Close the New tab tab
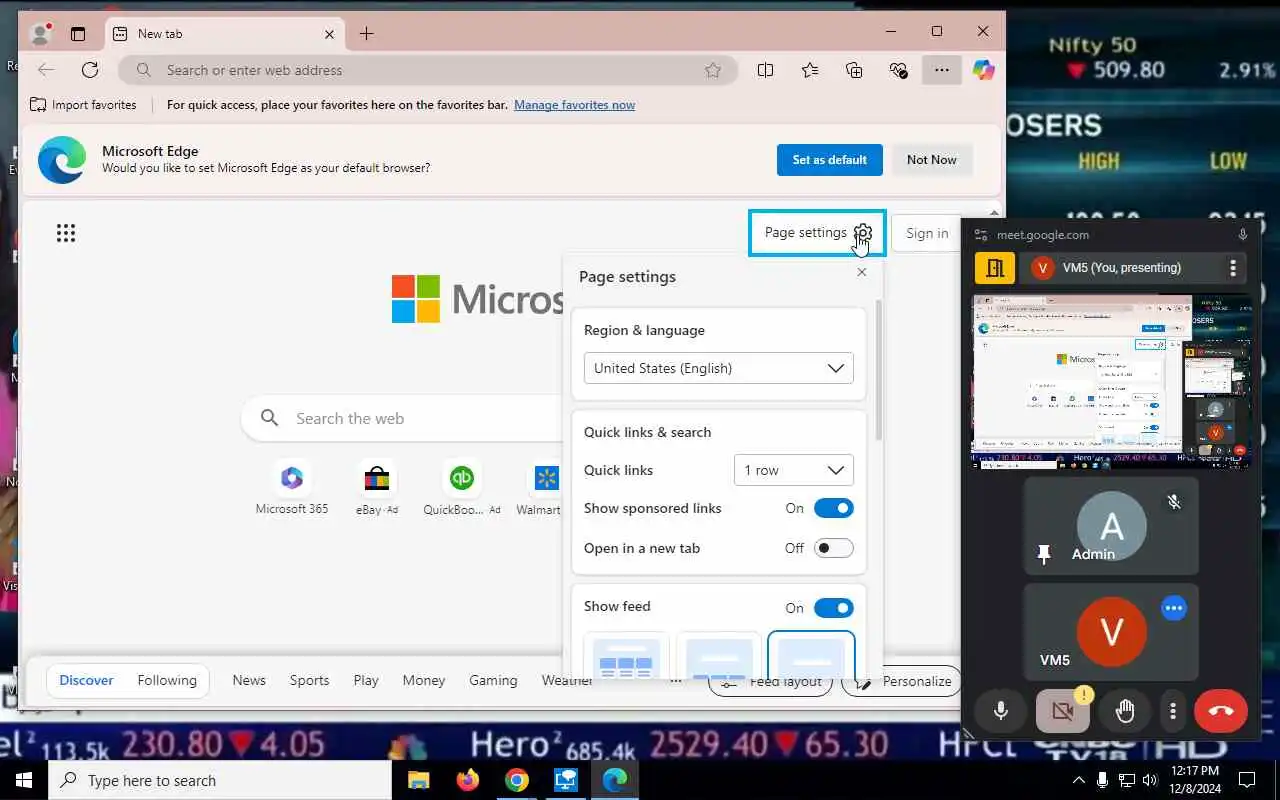Screen dimensions: 1280x800 [329, 34]
